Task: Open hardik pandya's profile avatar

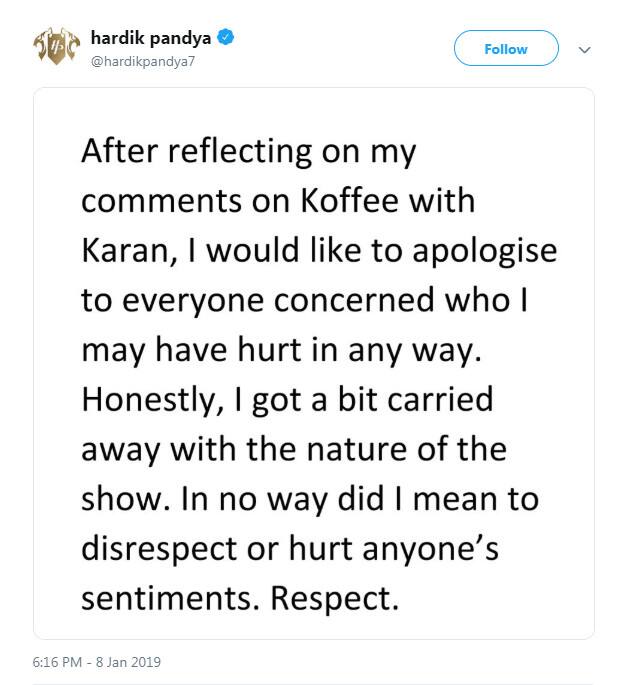Action: pos(57,47)
